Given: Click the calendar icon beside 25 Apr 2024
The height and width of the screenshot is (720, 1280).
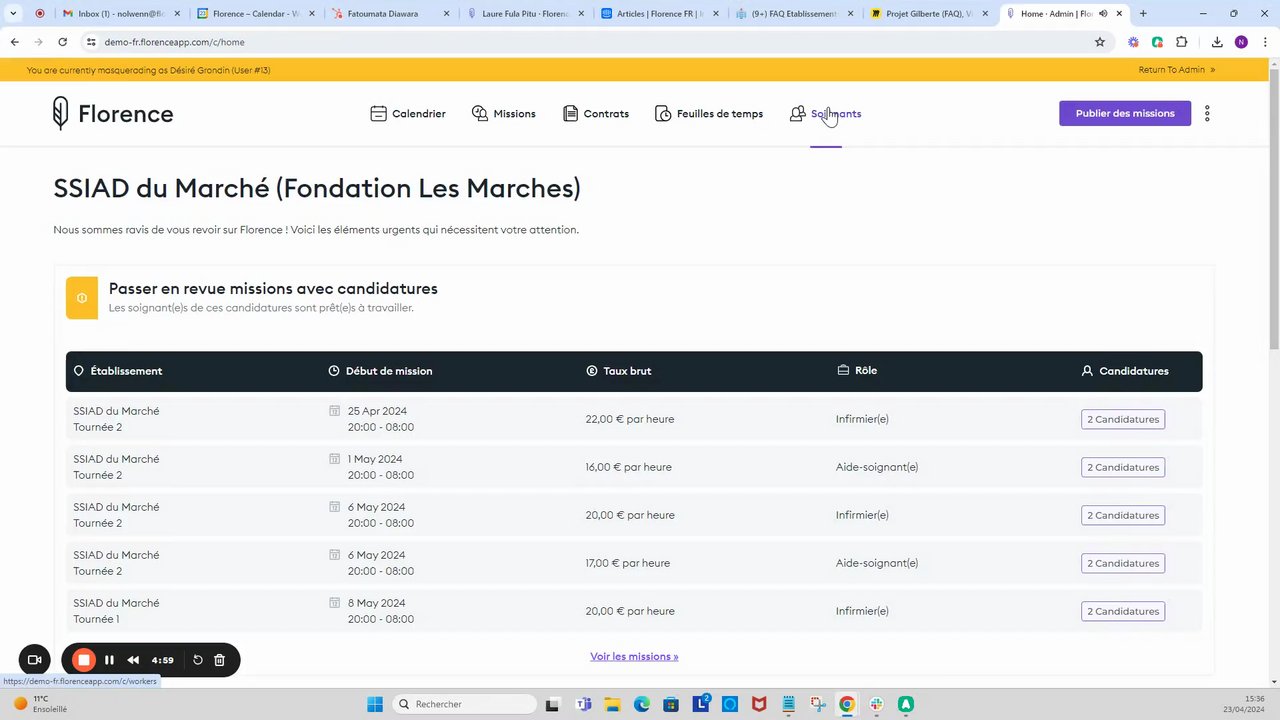Looking at the screenshot, I should 334,411.
